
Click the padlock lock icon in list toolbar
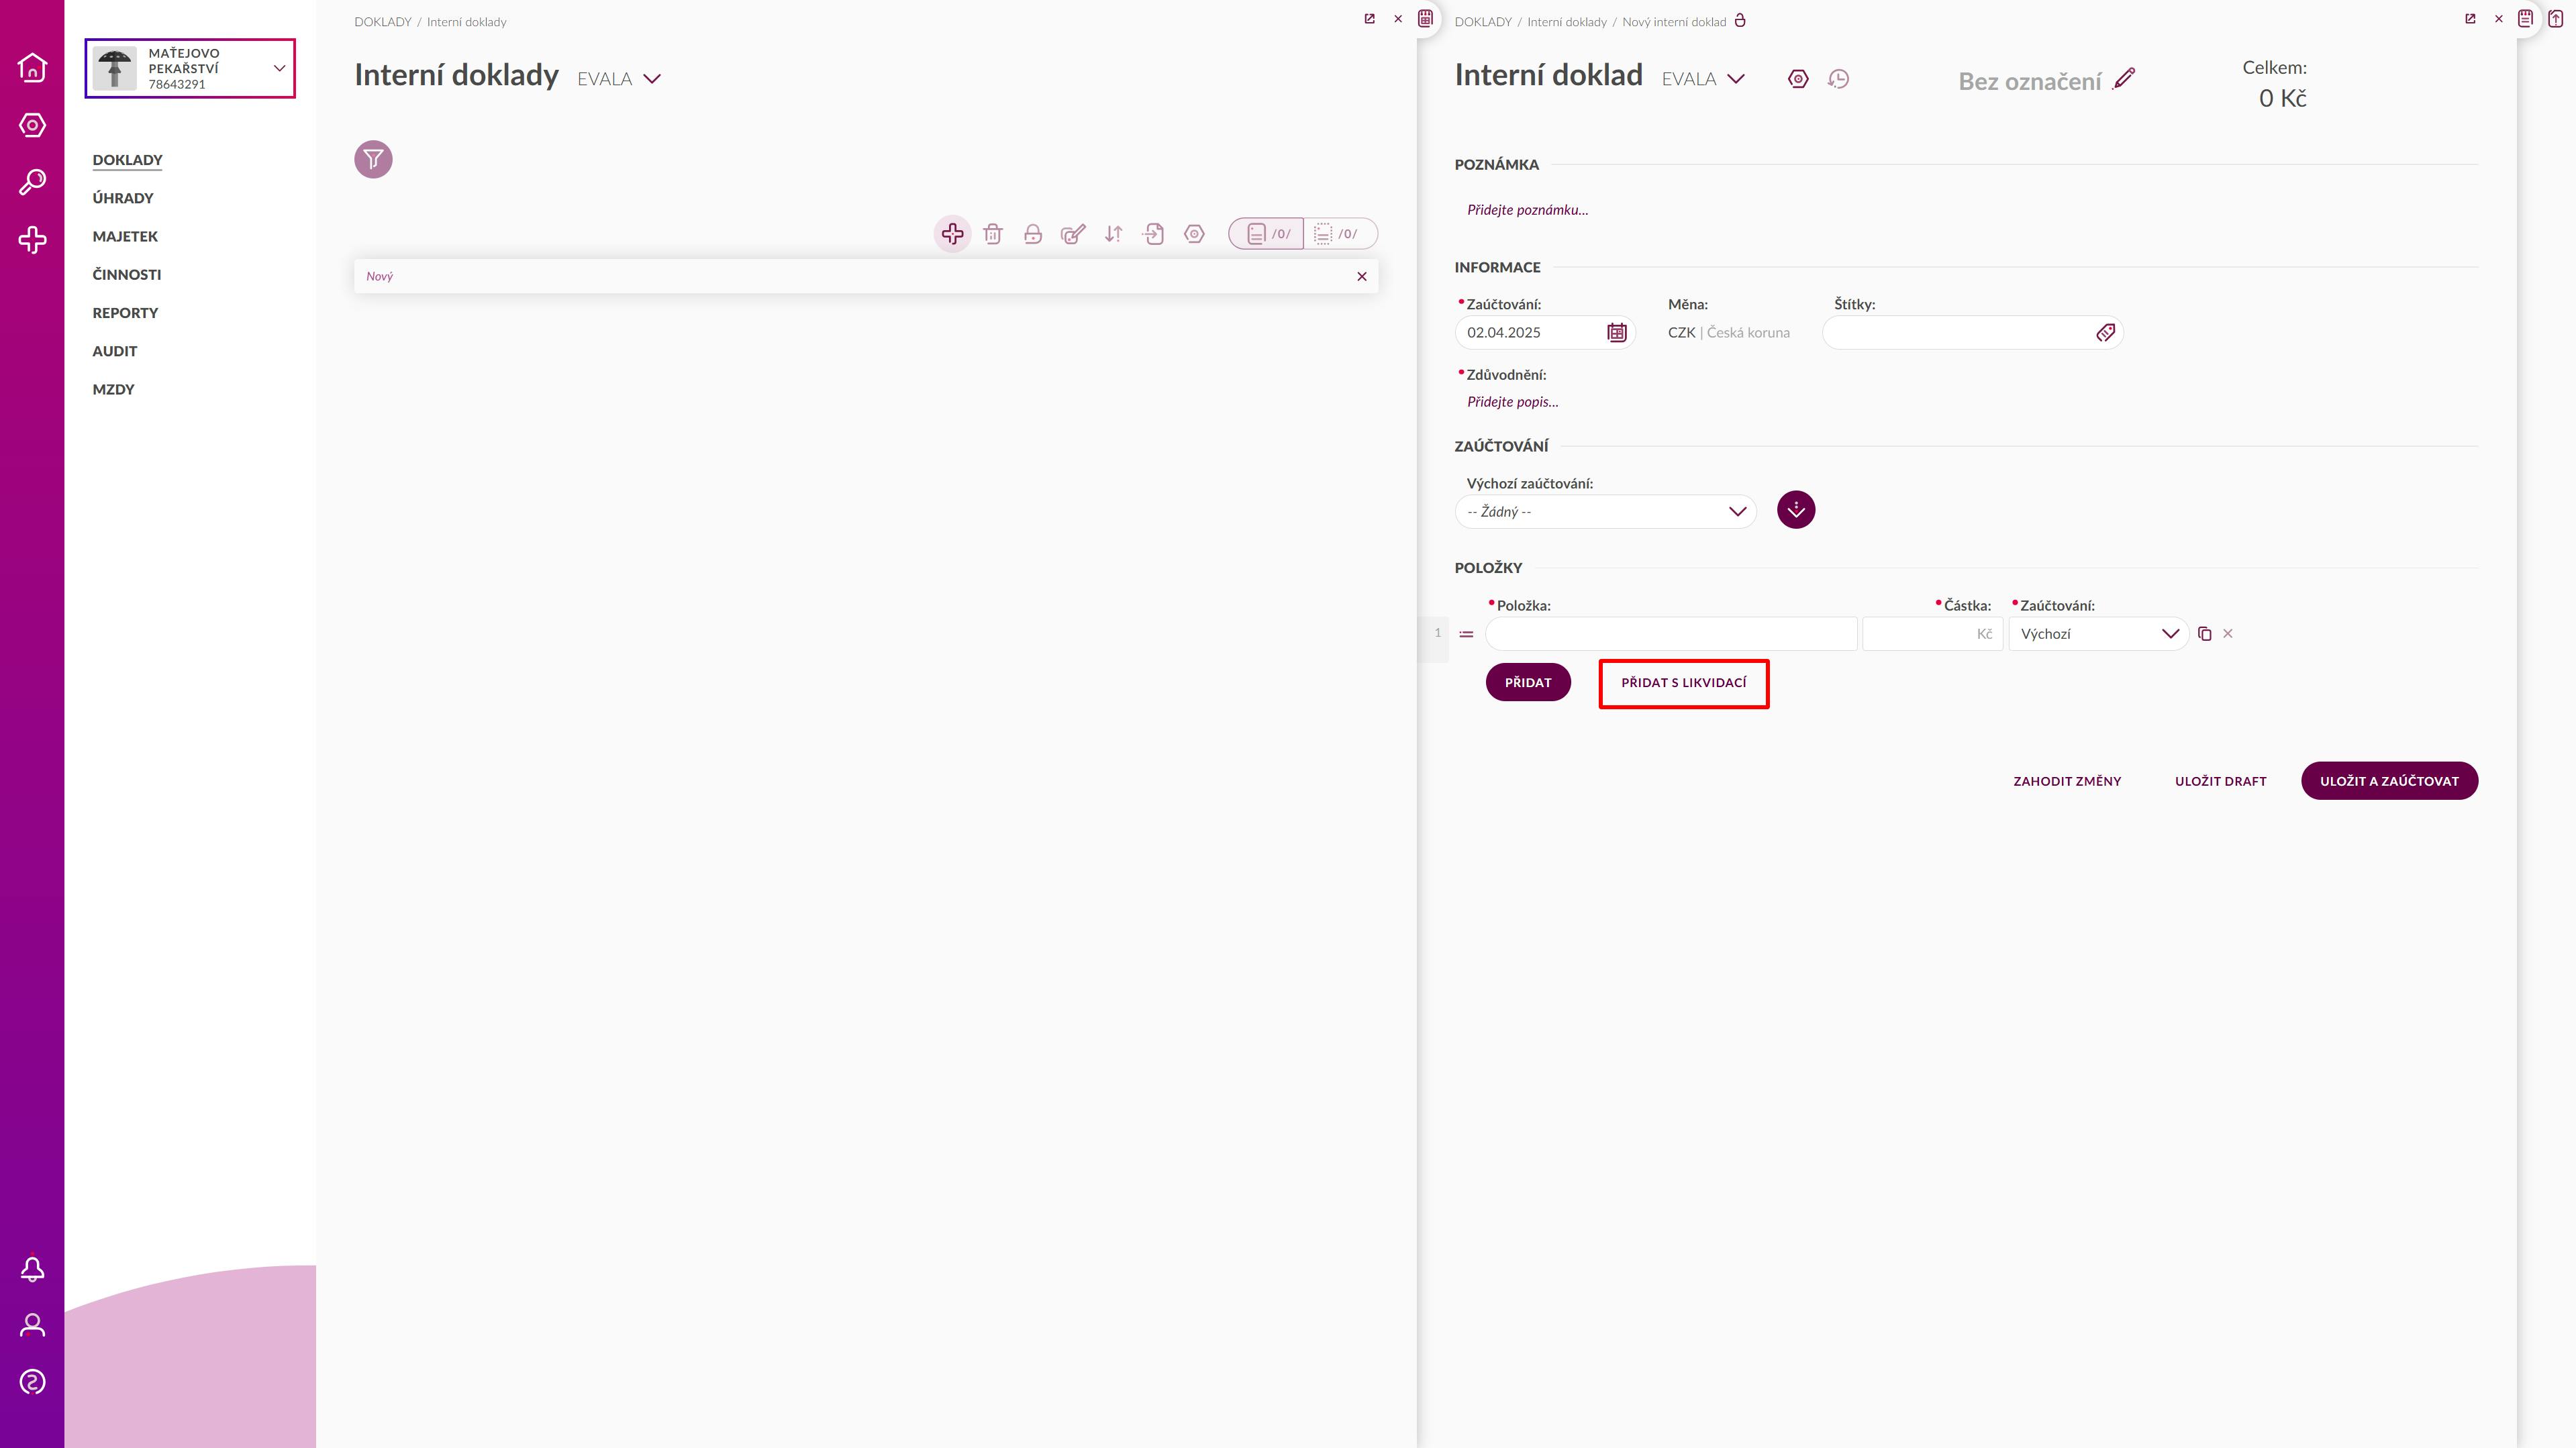[1033, 234]
